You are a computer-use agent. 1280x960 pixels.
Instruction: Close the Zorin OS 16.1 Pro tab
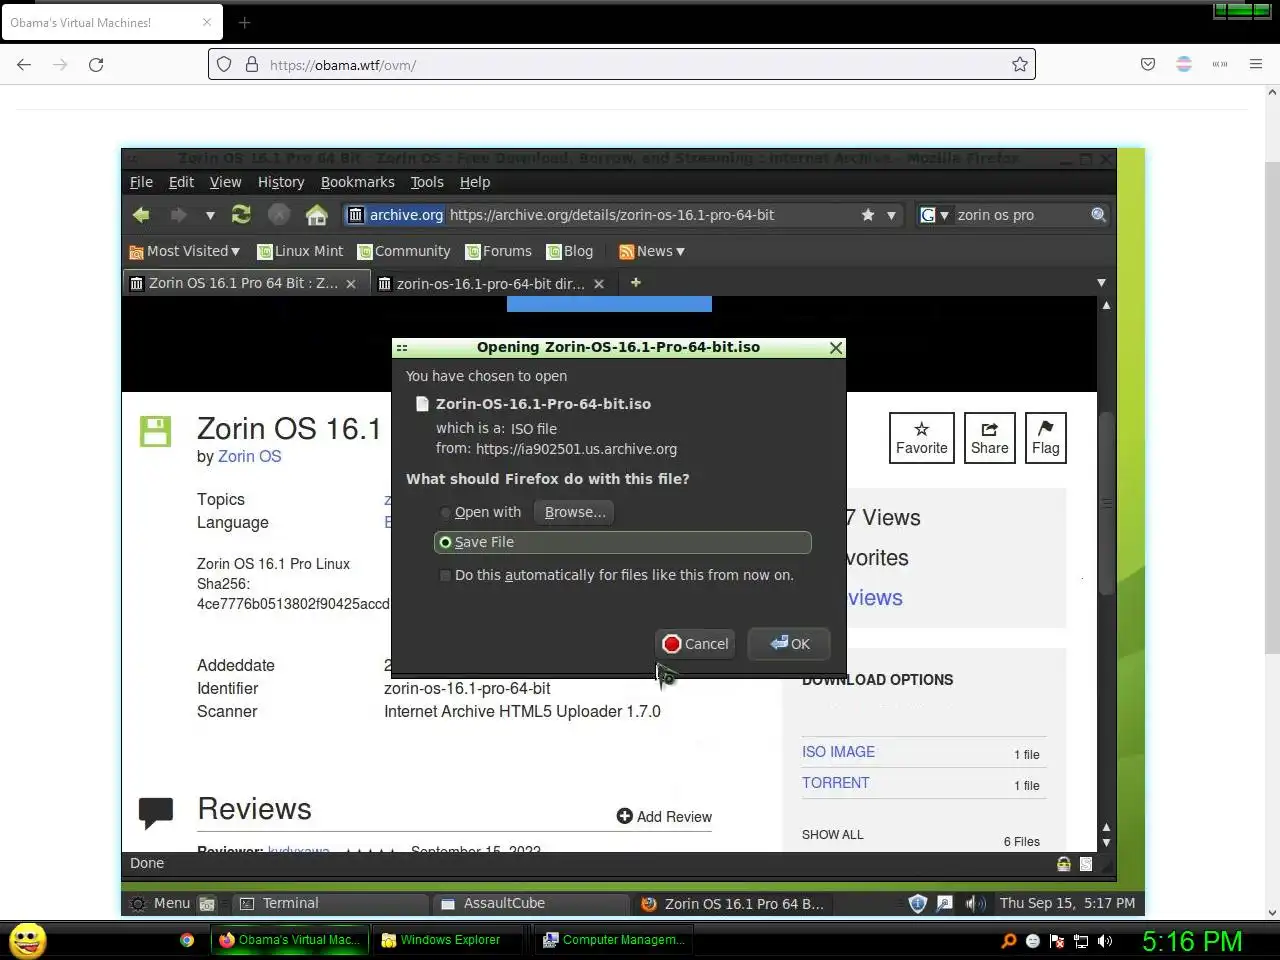[351, 284]
